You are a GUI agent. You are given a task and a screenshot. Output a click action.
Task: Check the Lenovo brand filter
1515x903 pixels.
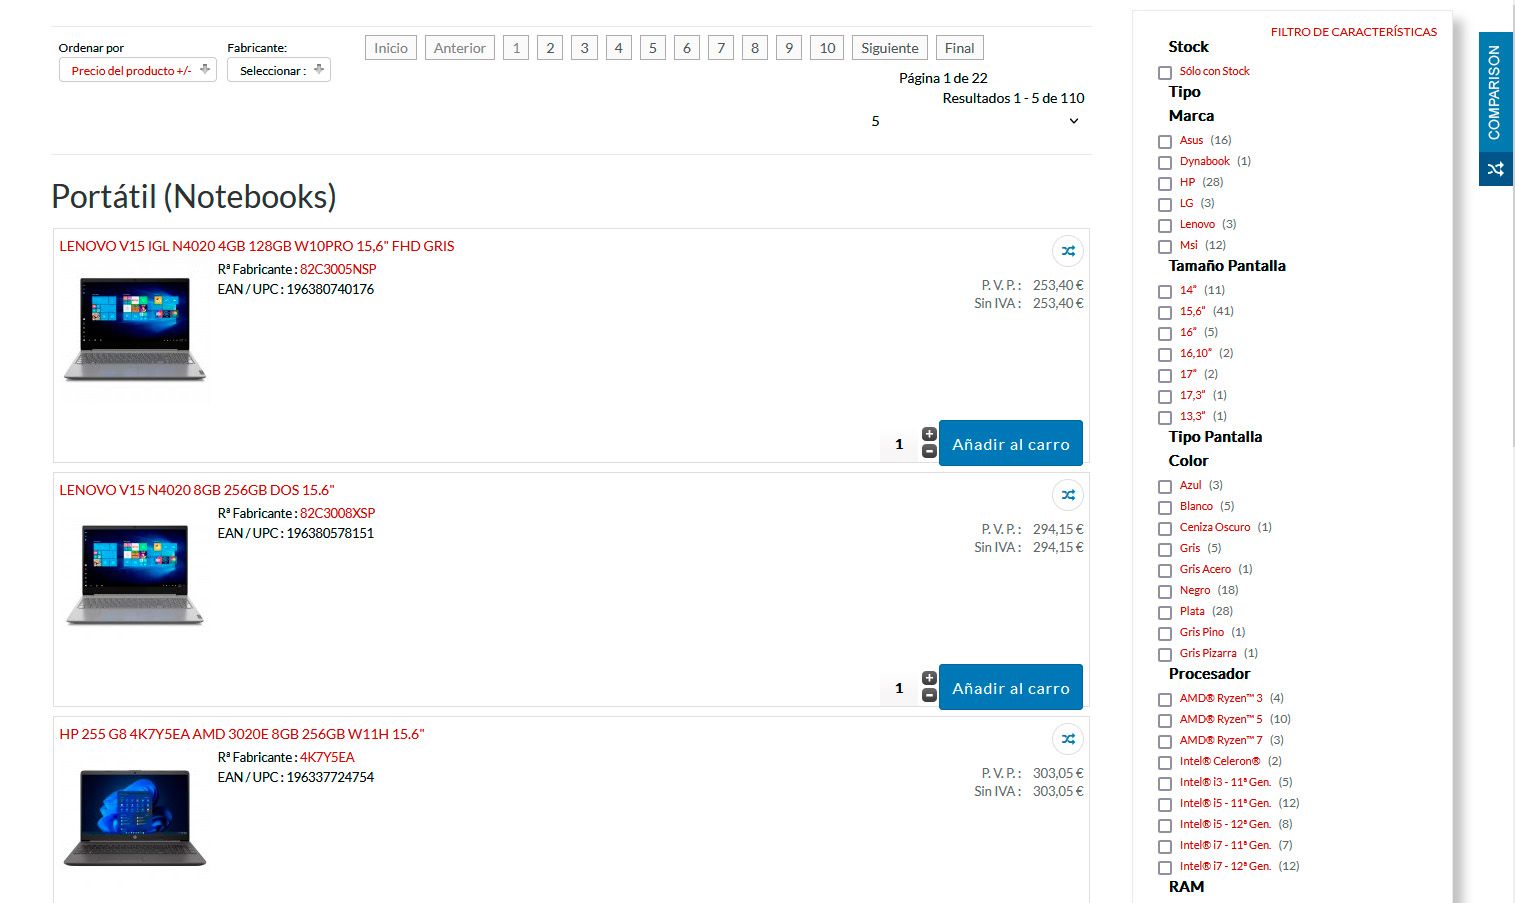coord(1165,226)
